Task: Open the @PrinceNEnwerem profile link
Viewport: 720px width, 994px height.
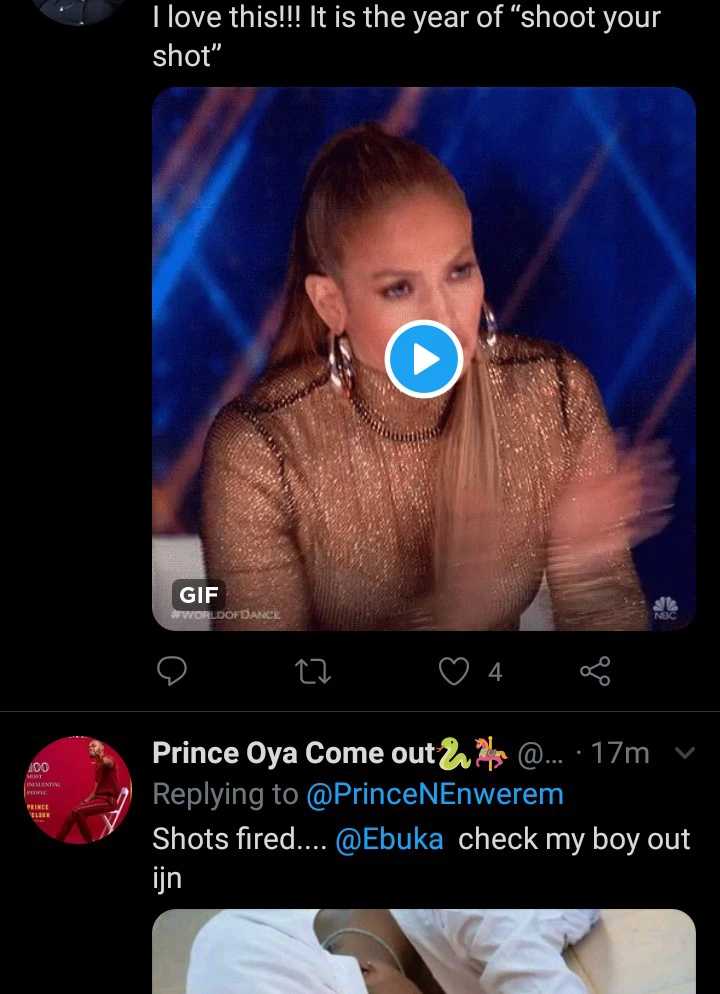Action: click(435, 794)
